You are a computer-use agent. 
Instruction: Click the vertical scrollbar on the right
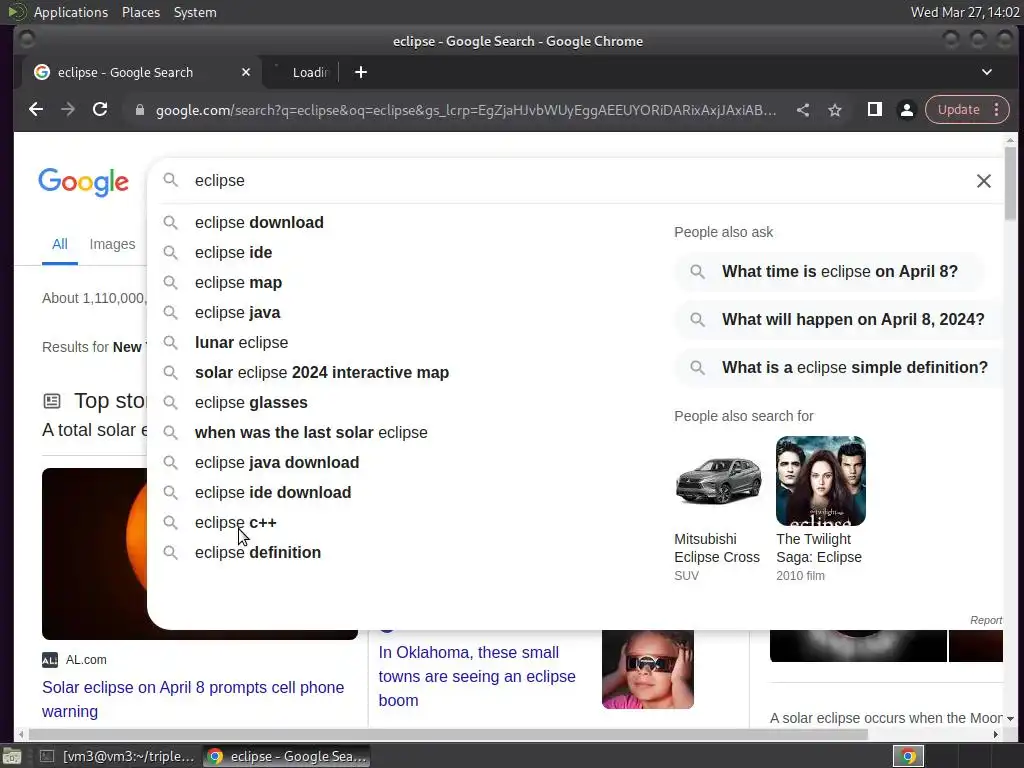(x=1010, y=185)
